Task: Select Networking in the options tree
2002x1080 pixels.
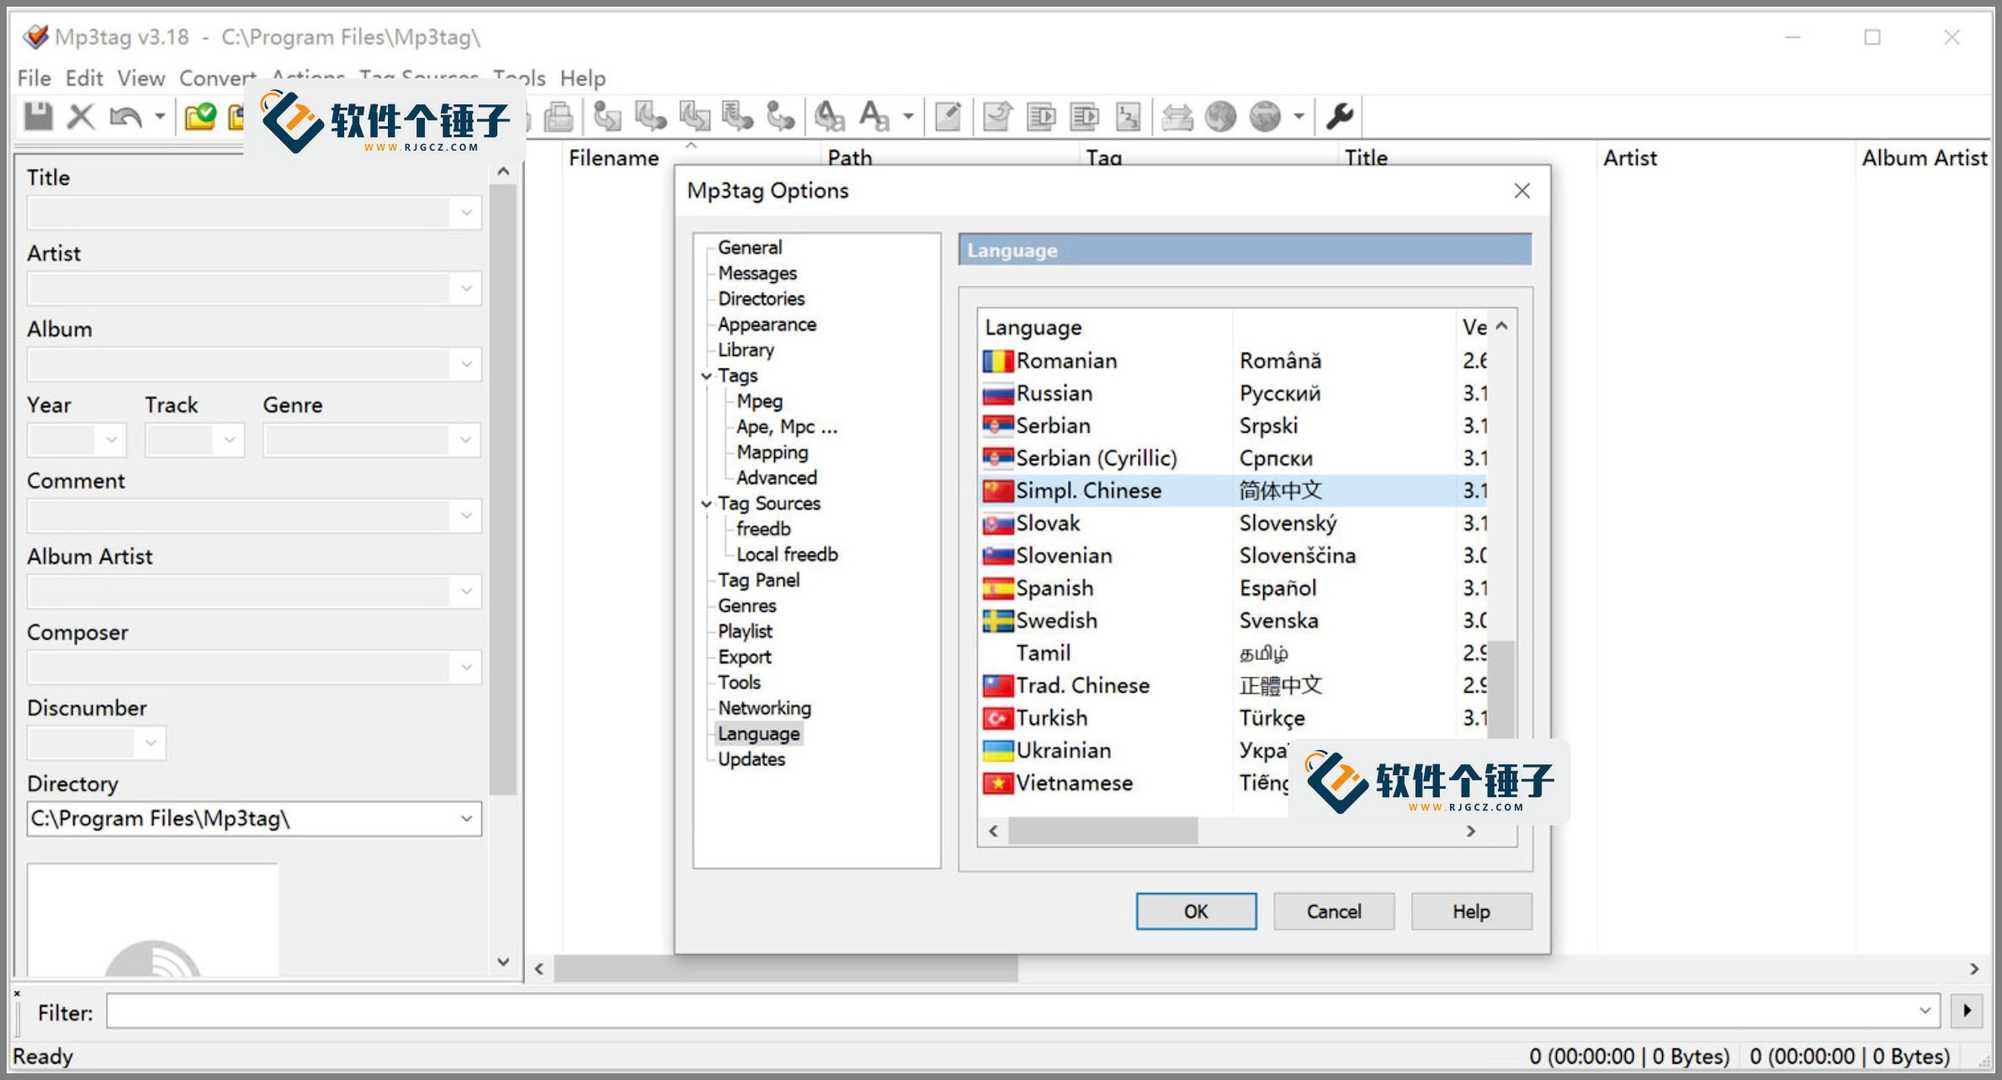Action: tap(764, 708)
